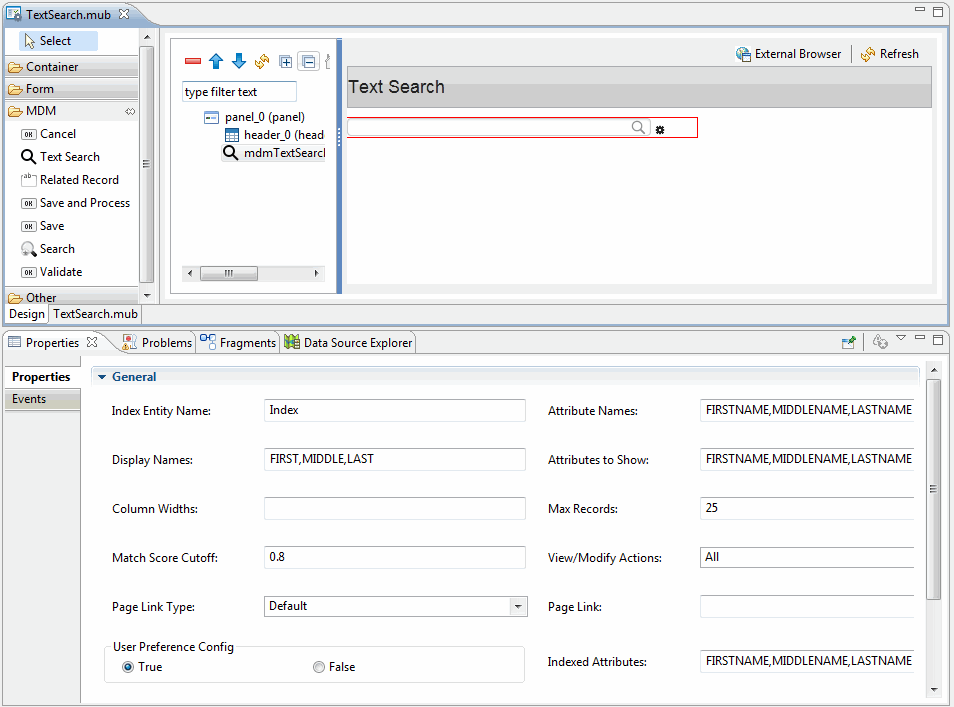Click the Match Score Cutoff field

point(395,557)
